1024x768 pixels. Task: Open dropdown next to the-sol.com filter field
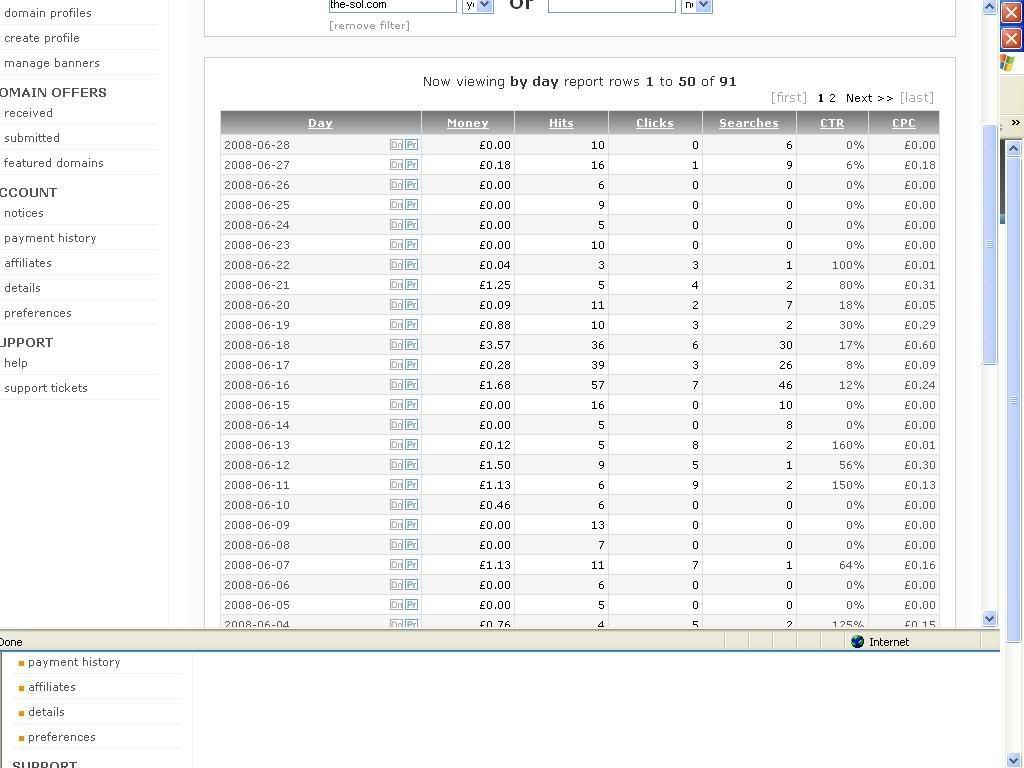484,5
